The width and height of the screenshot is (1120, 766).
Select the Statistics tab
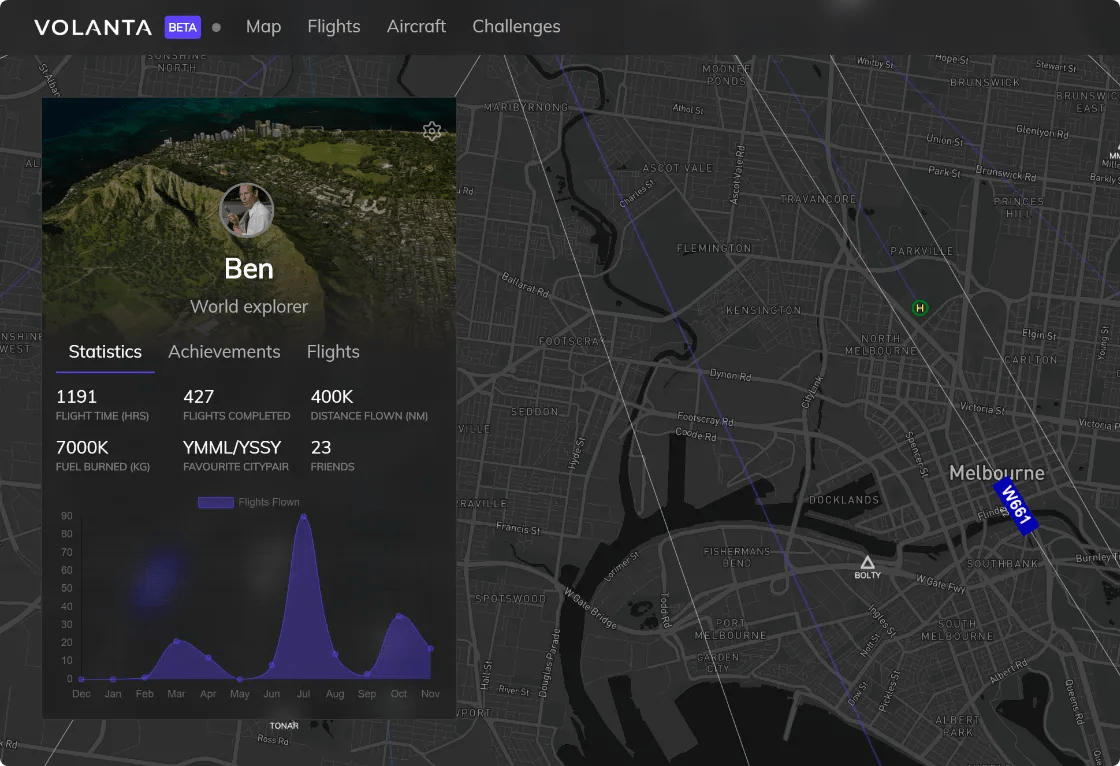tap(105, 352)
